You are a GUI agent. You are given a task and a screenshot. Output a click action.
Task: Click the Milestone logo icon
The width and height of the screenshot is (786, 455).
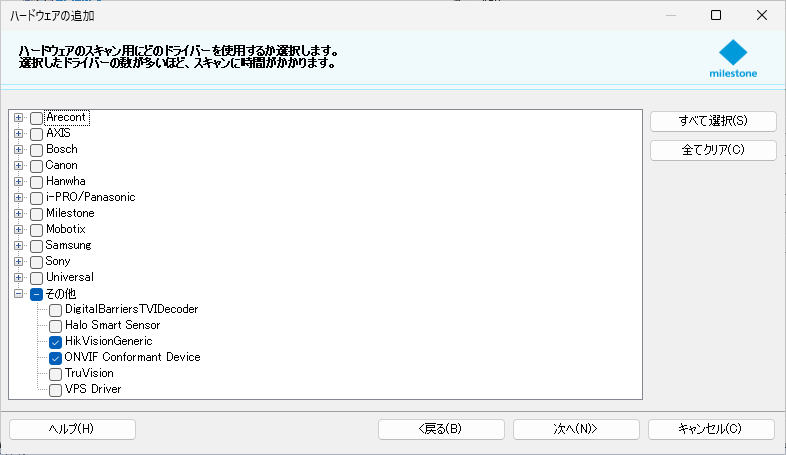733,59
